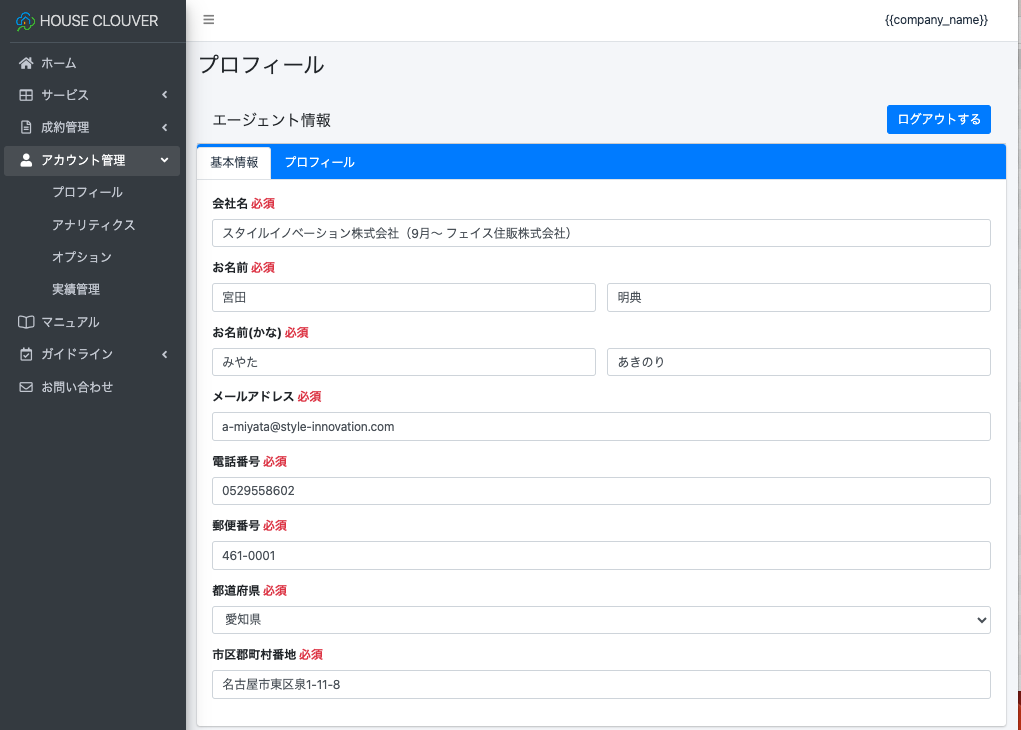Screen dimensions: 1021x730
Task: Switch to the プロフィール tab
Action: (319, 162)
